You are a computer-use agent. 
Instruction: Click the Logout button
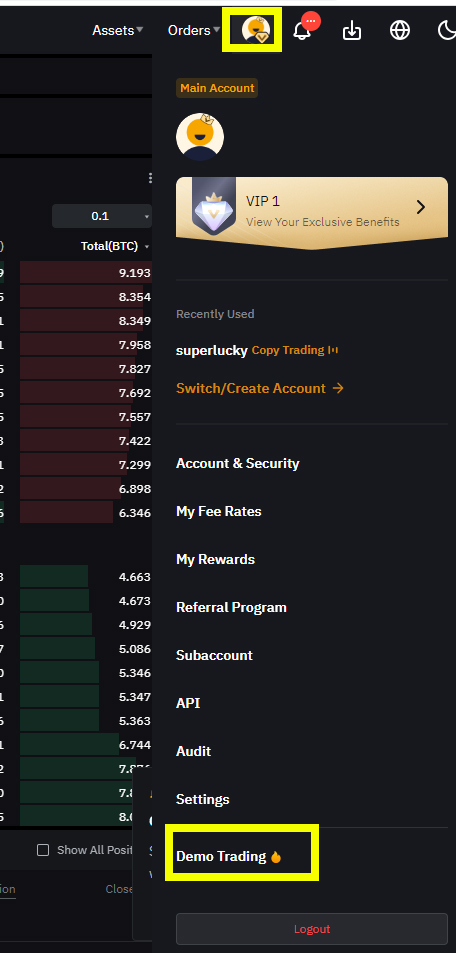pos(312,929)
